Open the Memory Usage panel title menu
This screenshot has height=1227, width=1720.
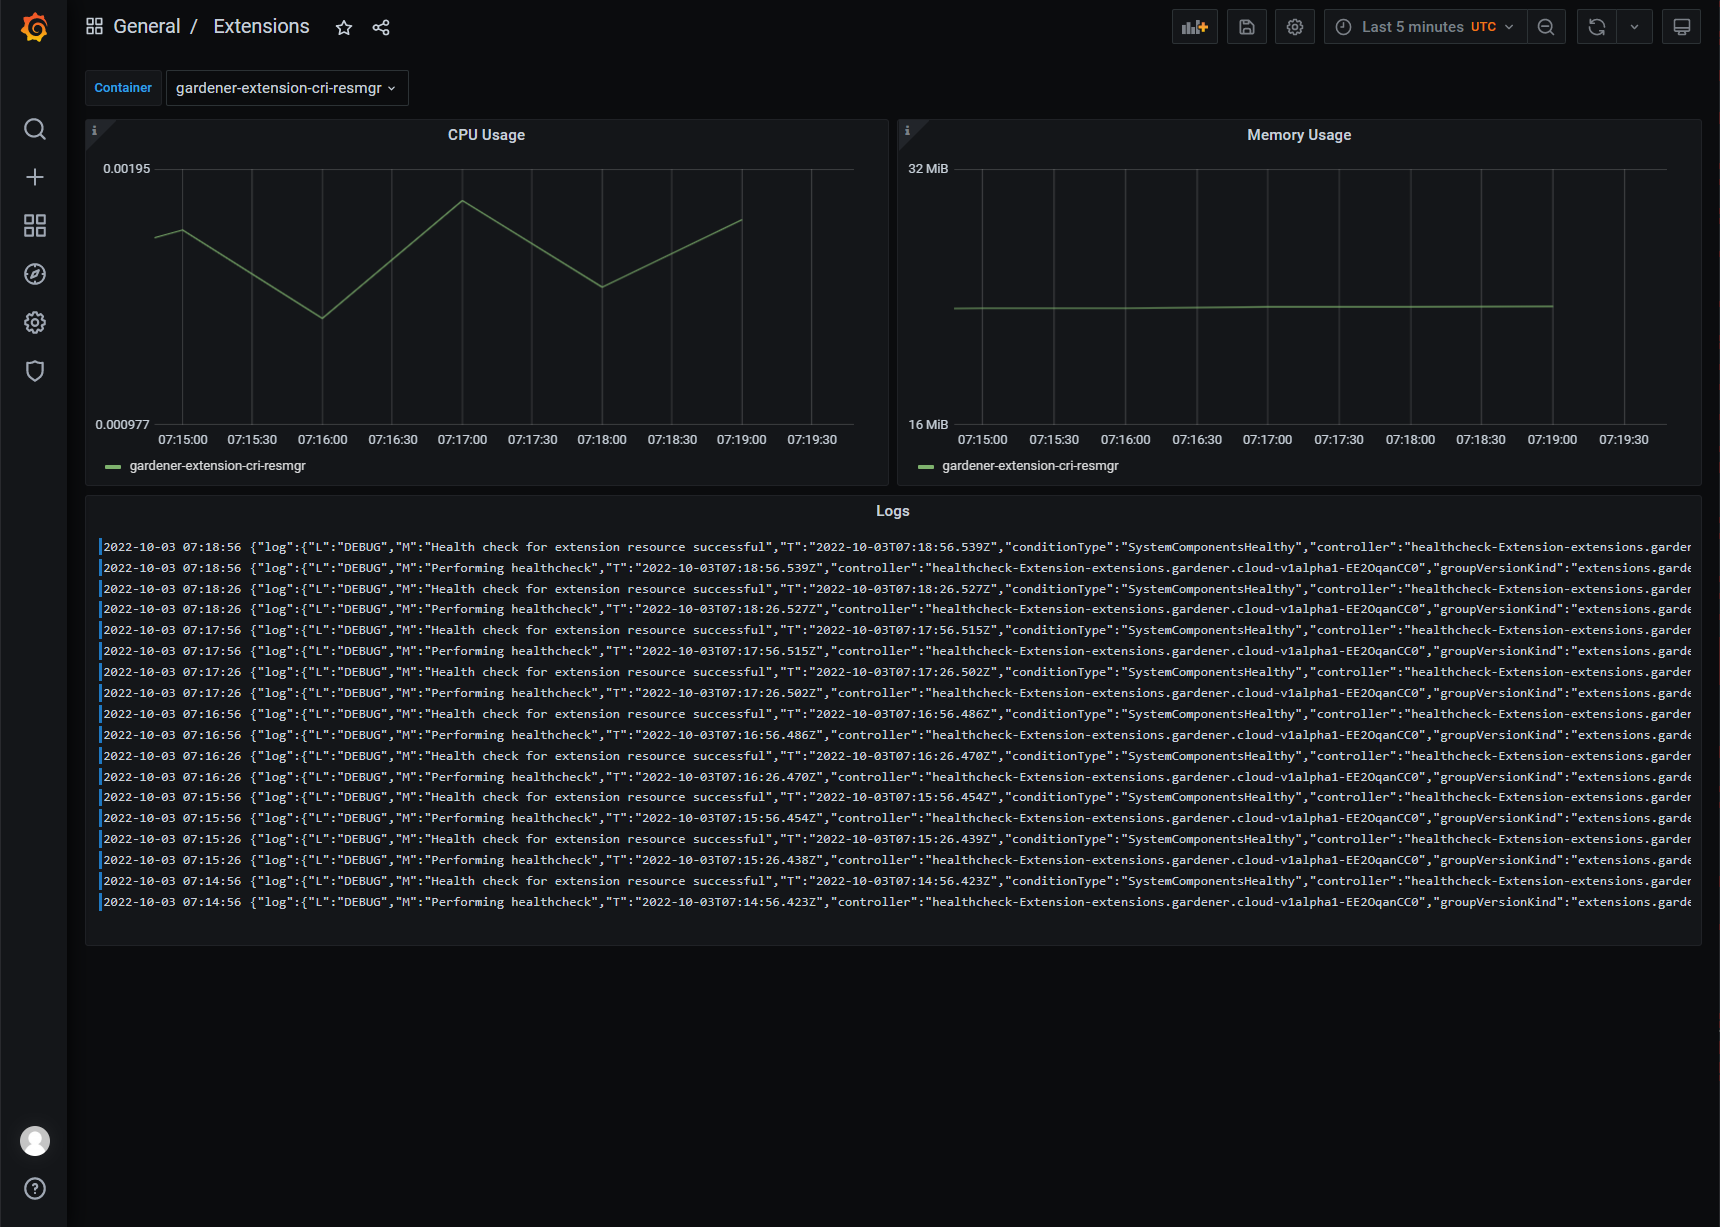click(x=1299, y=135)
